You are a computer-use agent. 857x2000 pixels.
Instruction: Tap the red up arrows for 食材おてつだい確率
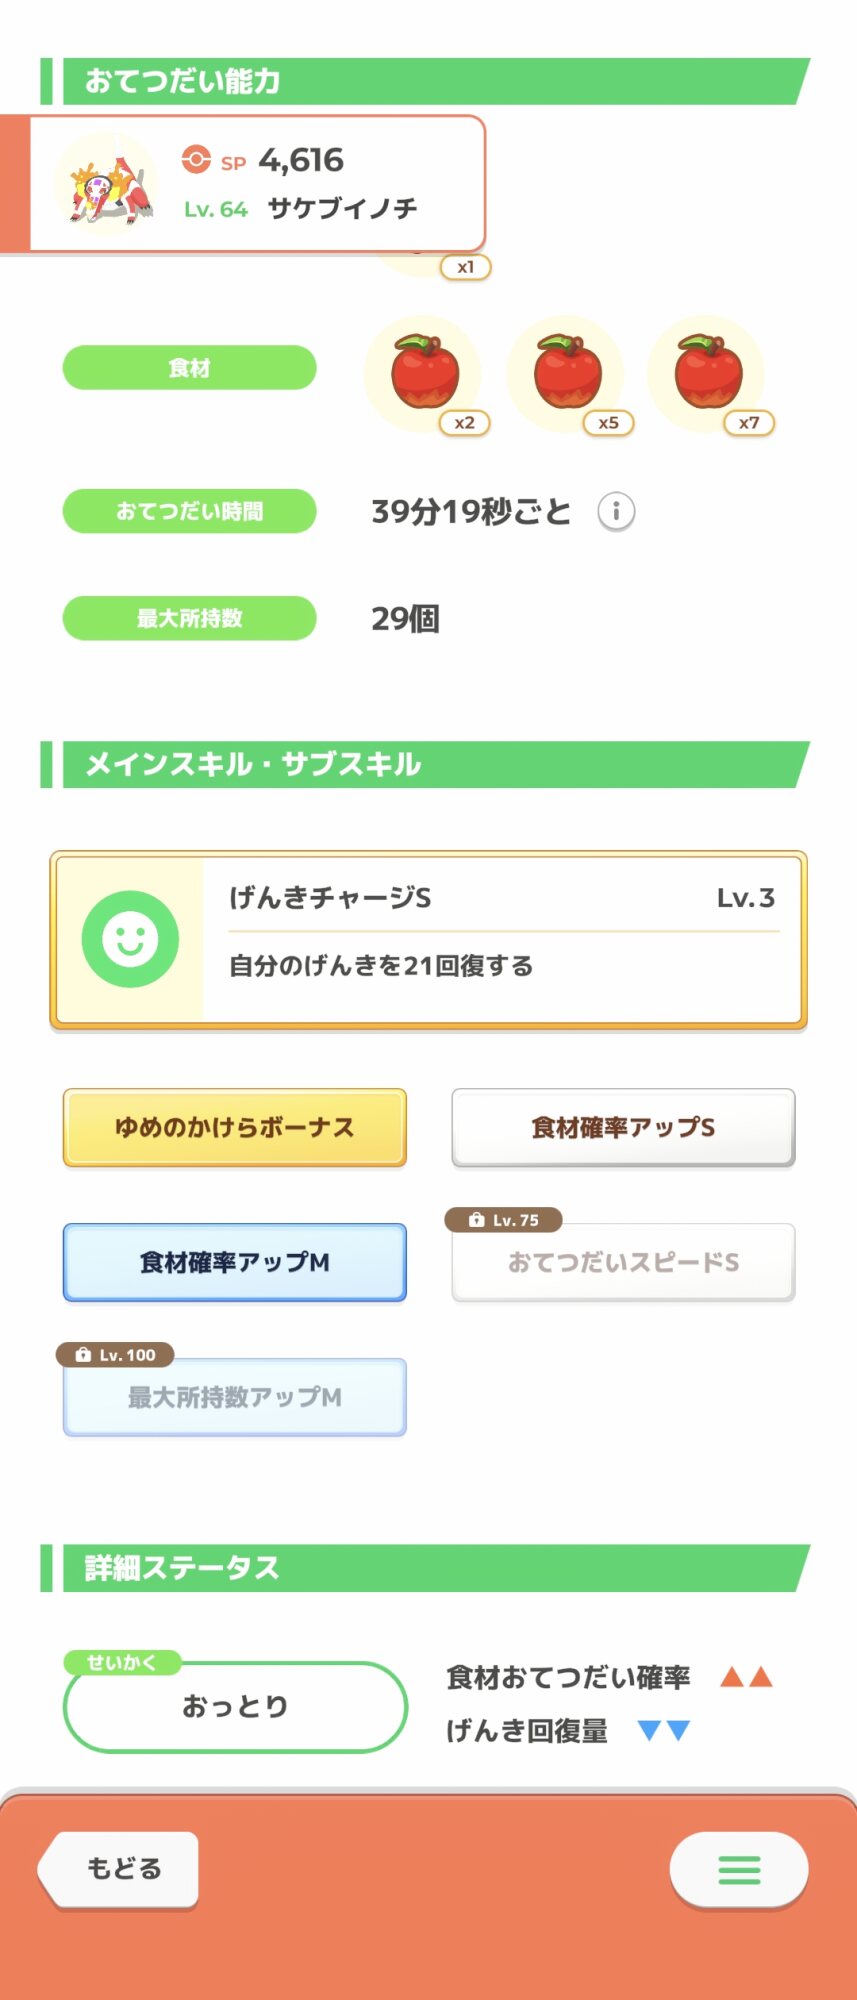coord(747,1677)
